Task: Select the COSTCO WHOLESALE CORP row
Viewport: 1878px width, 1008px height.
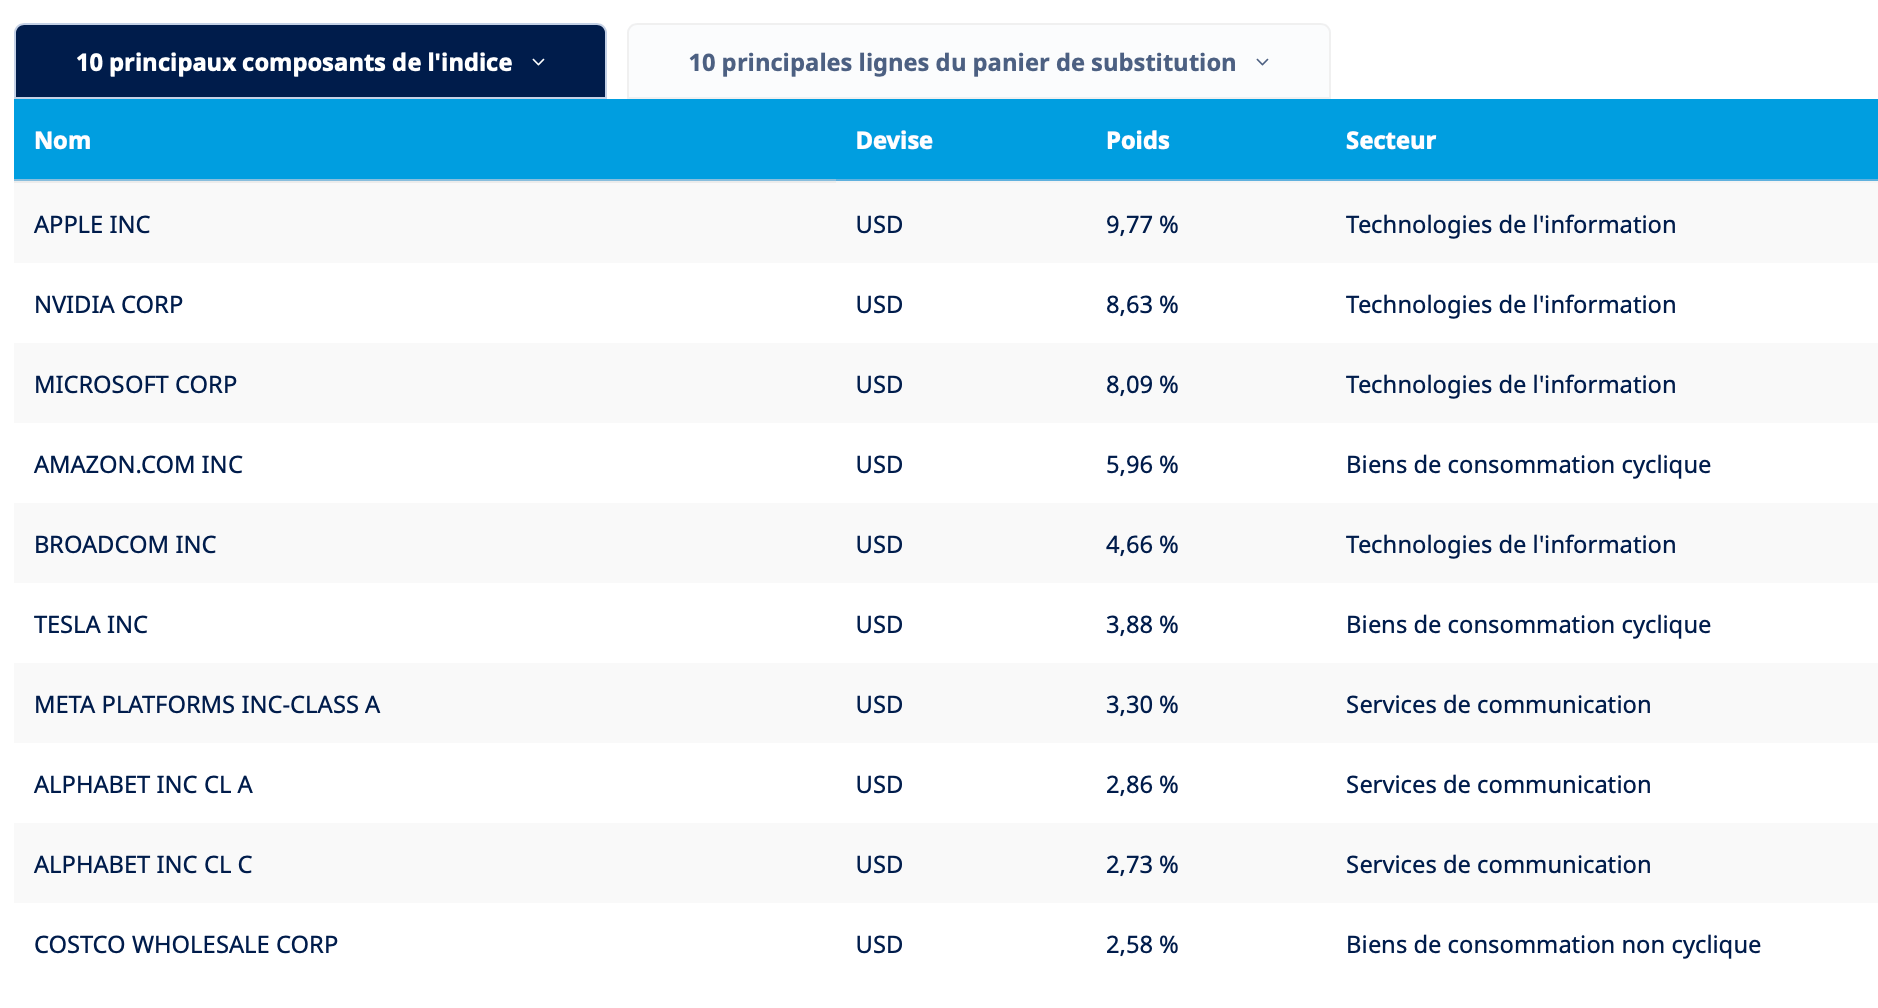Action: 946,943
